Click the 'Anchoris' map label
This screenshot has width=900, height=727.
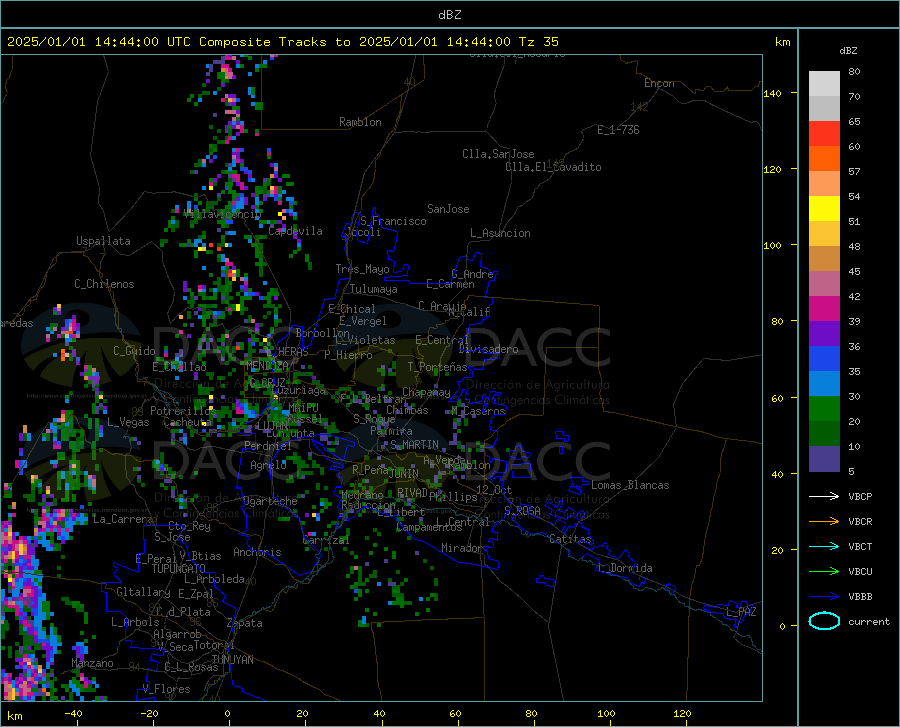pos(257,552)
